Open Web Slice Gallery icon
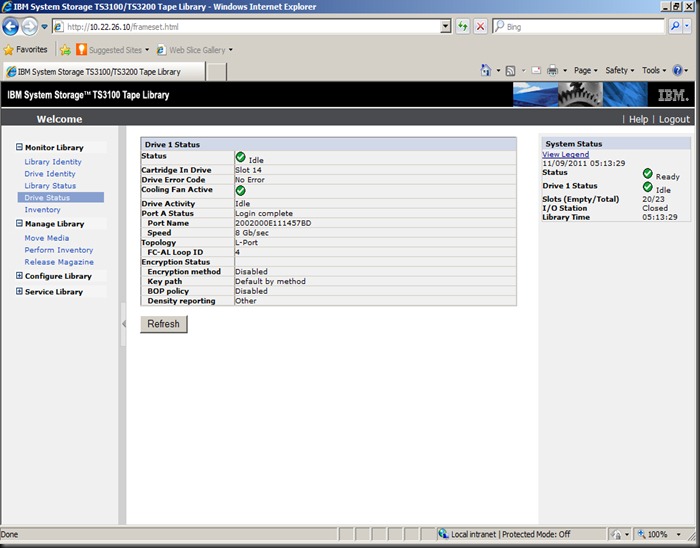 pyautogui.click(x=161, y=50)
